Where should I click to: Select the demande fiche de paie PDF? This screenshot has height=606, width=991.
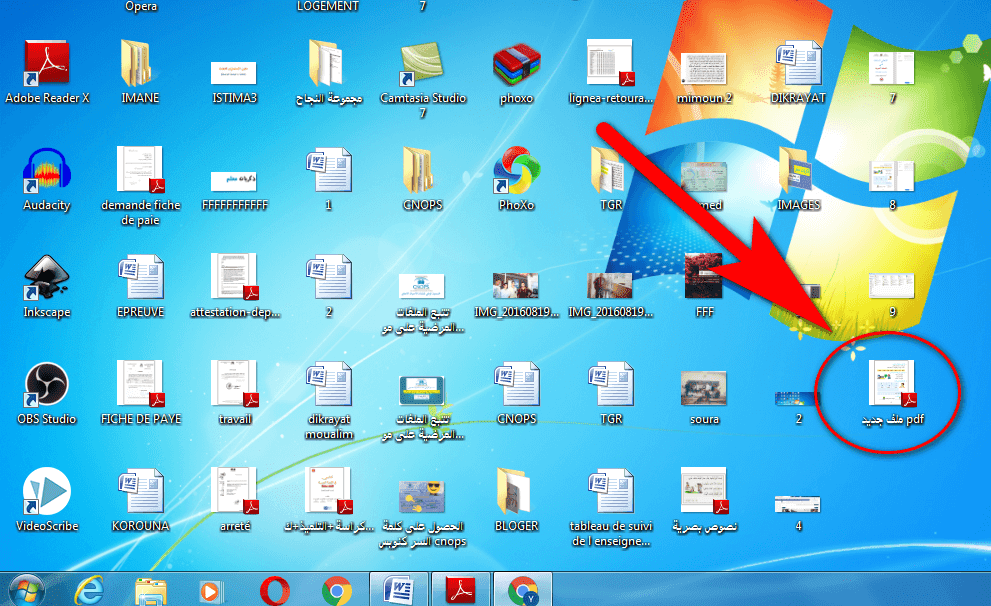coord(140,169)
